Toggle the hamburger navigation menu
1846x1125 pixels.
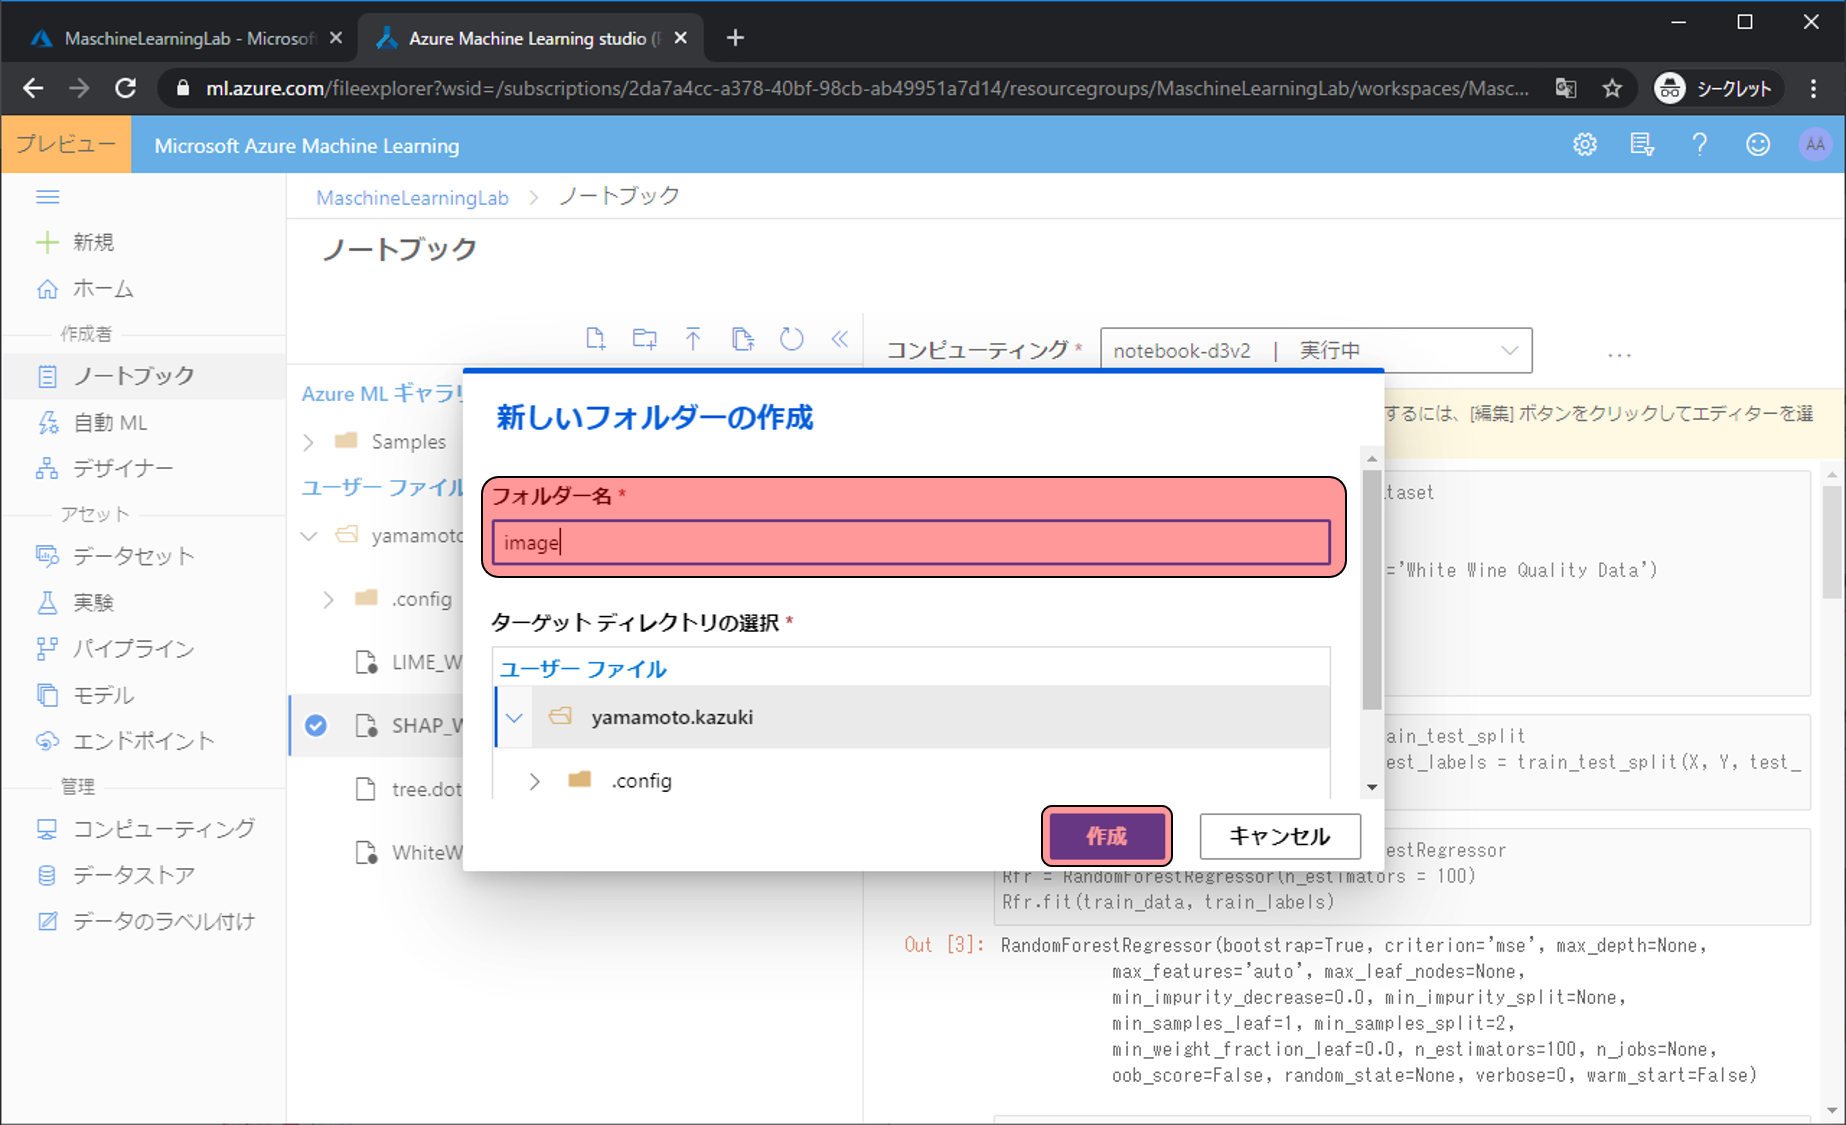[x=48, y=197]
